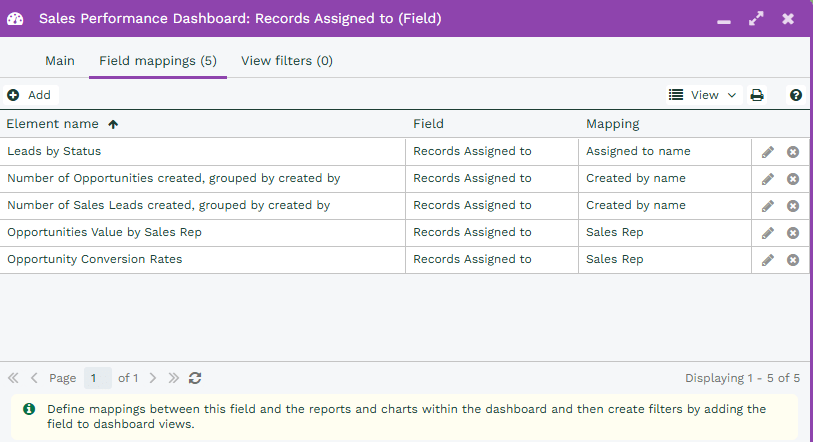Jump to the last page

(173, 378)
